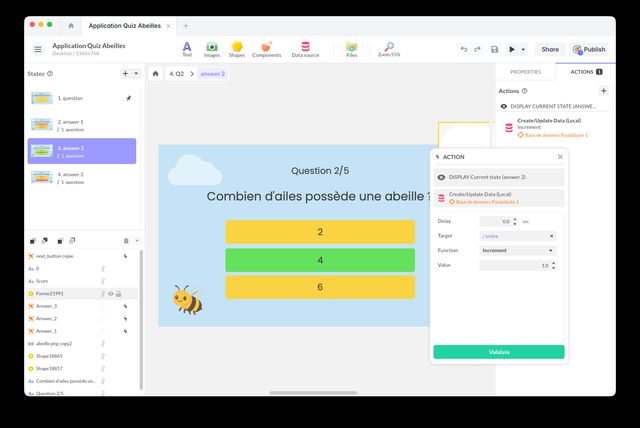Select next_button copie layer
Image resolution: width=640 pixels, height=428 pixels.
click(x=55, y=256)
